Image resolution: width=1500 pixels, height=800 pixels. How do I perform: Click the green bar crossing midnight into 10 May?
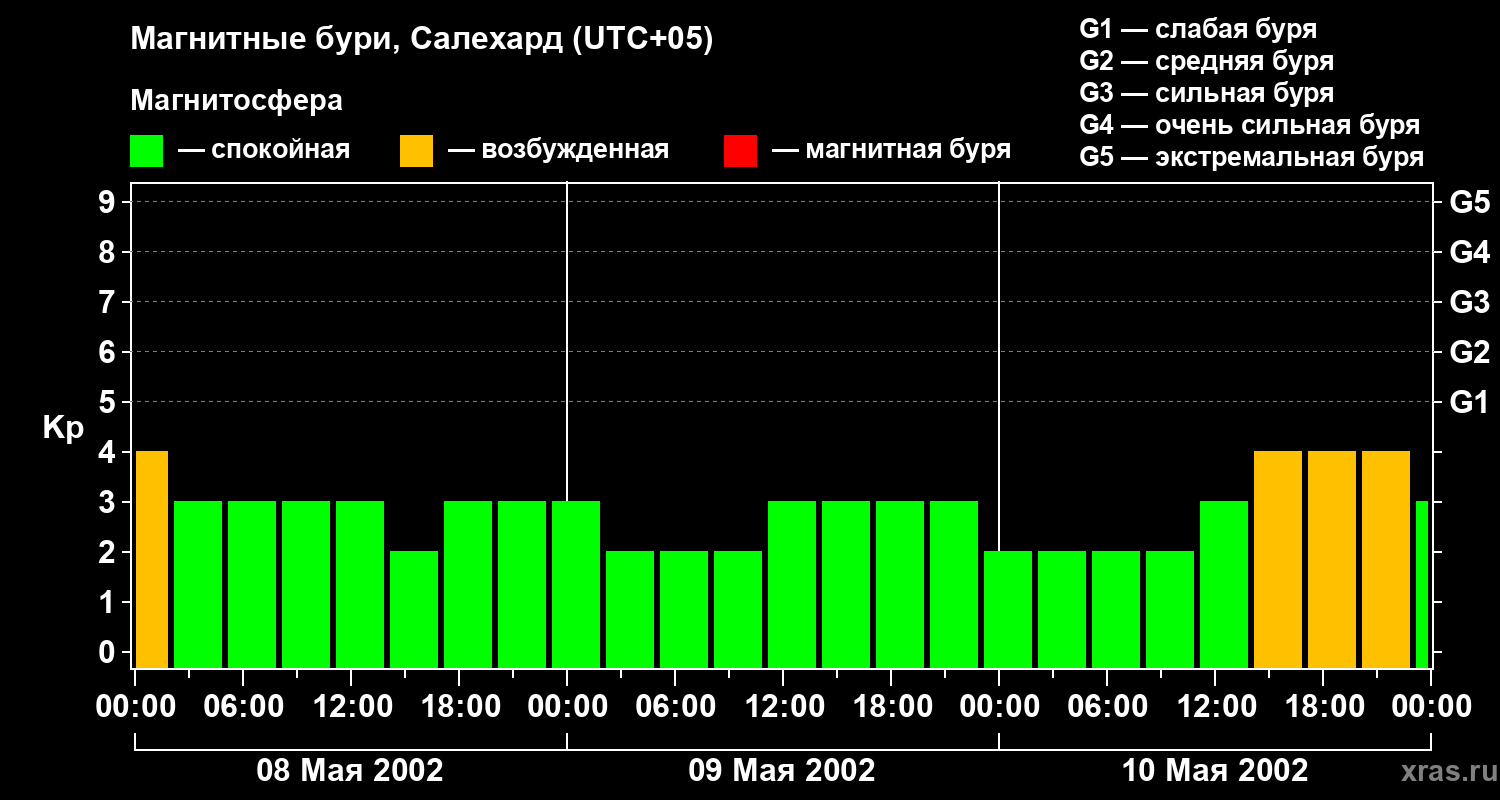pos(1008,610)
